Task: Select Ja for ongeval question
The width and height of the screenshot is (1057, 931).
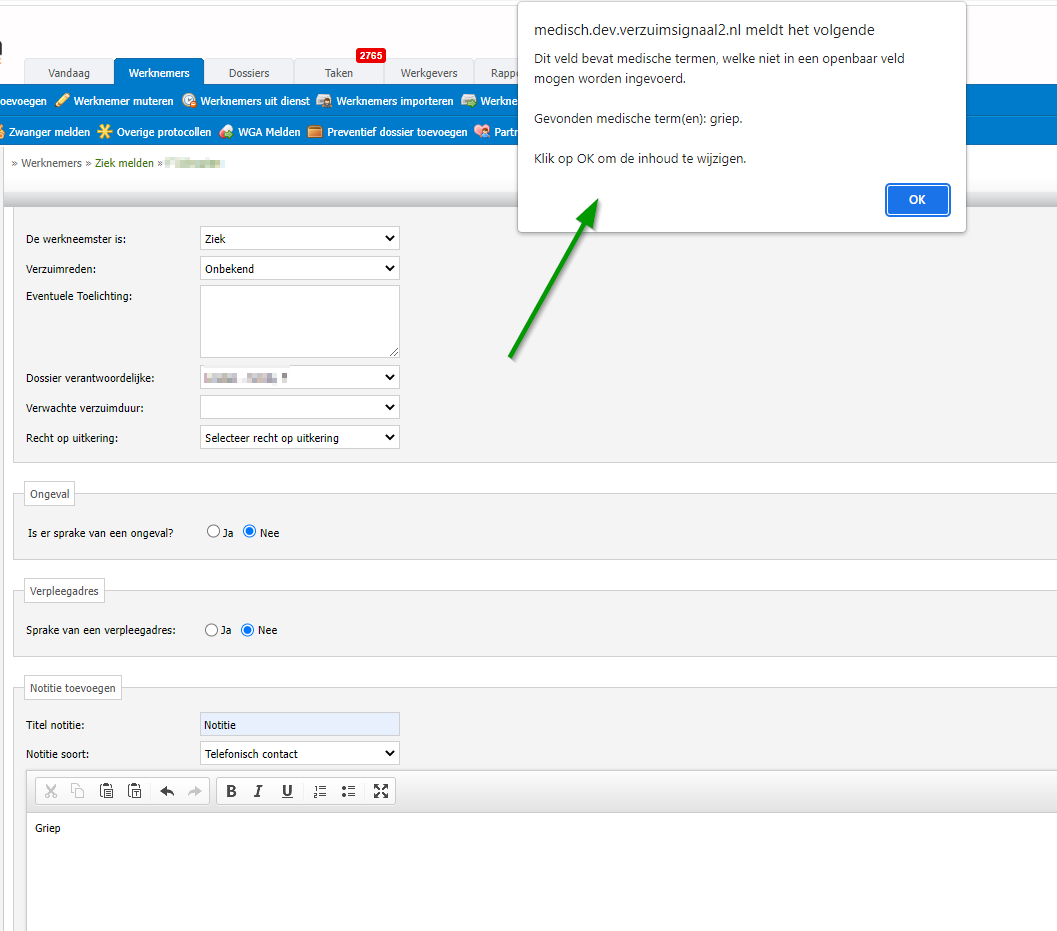Action: 213,532
